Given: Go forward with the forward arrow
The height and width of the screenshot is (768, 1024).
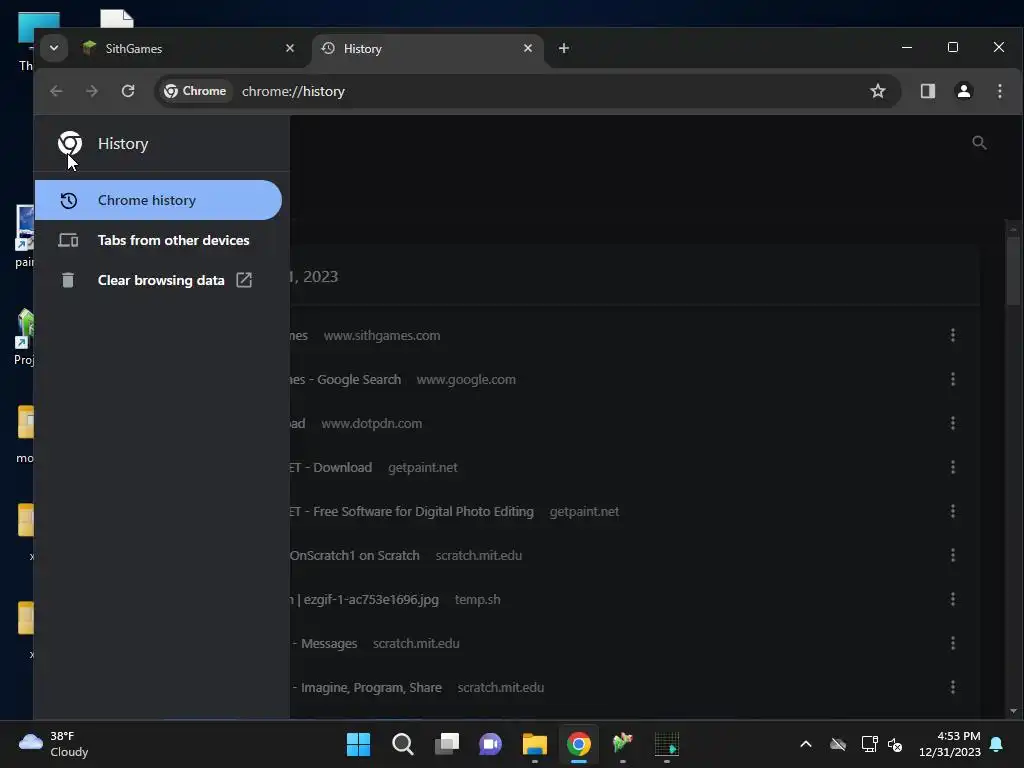Looking at the screenshot, I should (92, 91).
